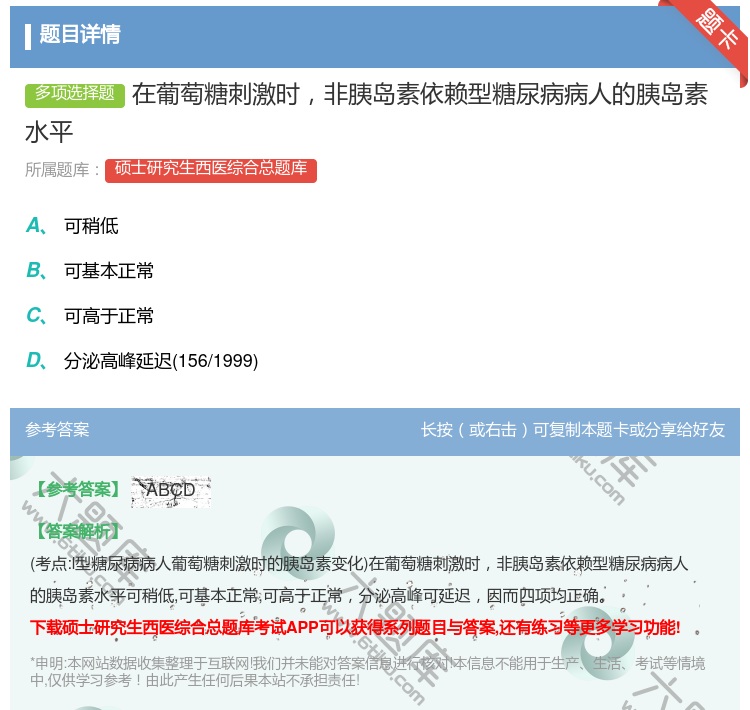Click the 长按（或右击）copy and share hint

pyautogui.click(x=572, y=430)
